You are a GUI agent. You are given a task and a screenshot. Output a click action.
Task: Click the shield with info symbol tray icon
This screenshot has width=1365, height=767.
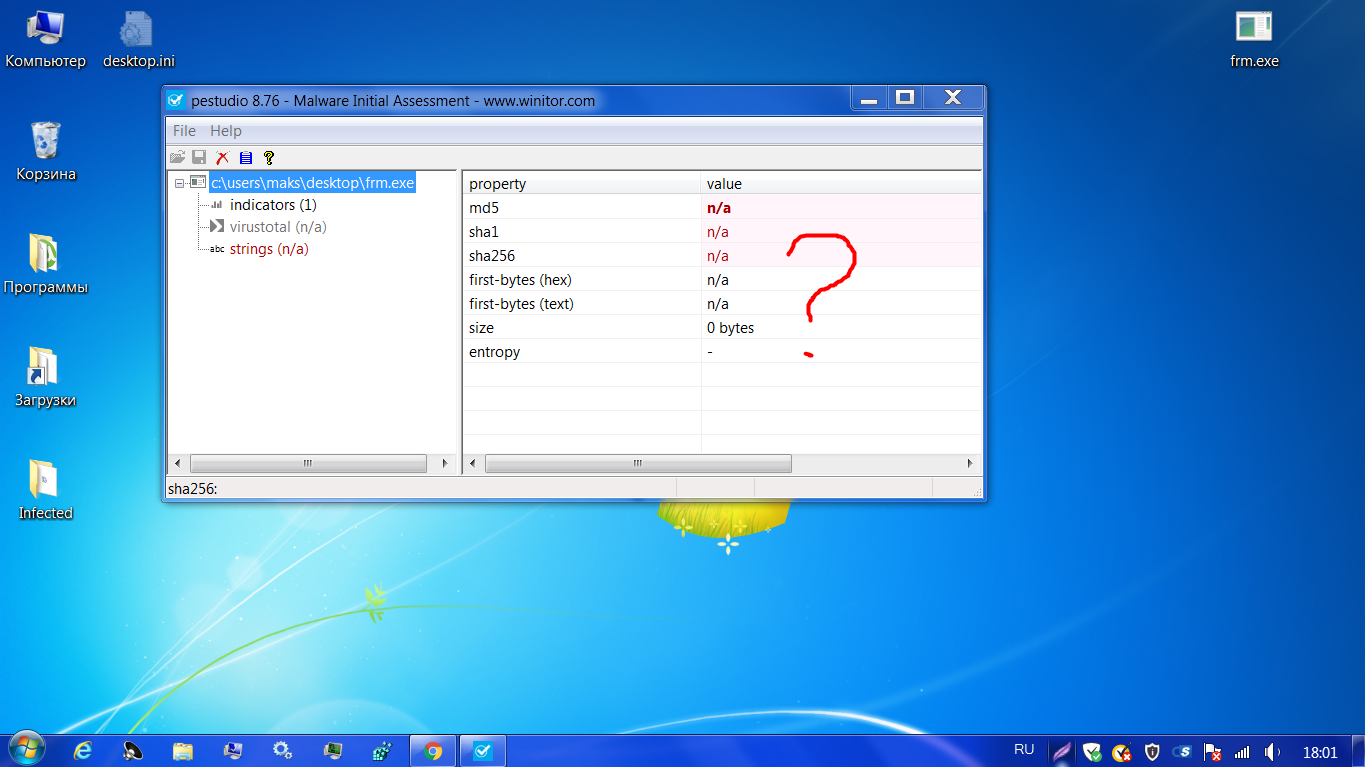pyautogui.click(x=1152, y=751)
